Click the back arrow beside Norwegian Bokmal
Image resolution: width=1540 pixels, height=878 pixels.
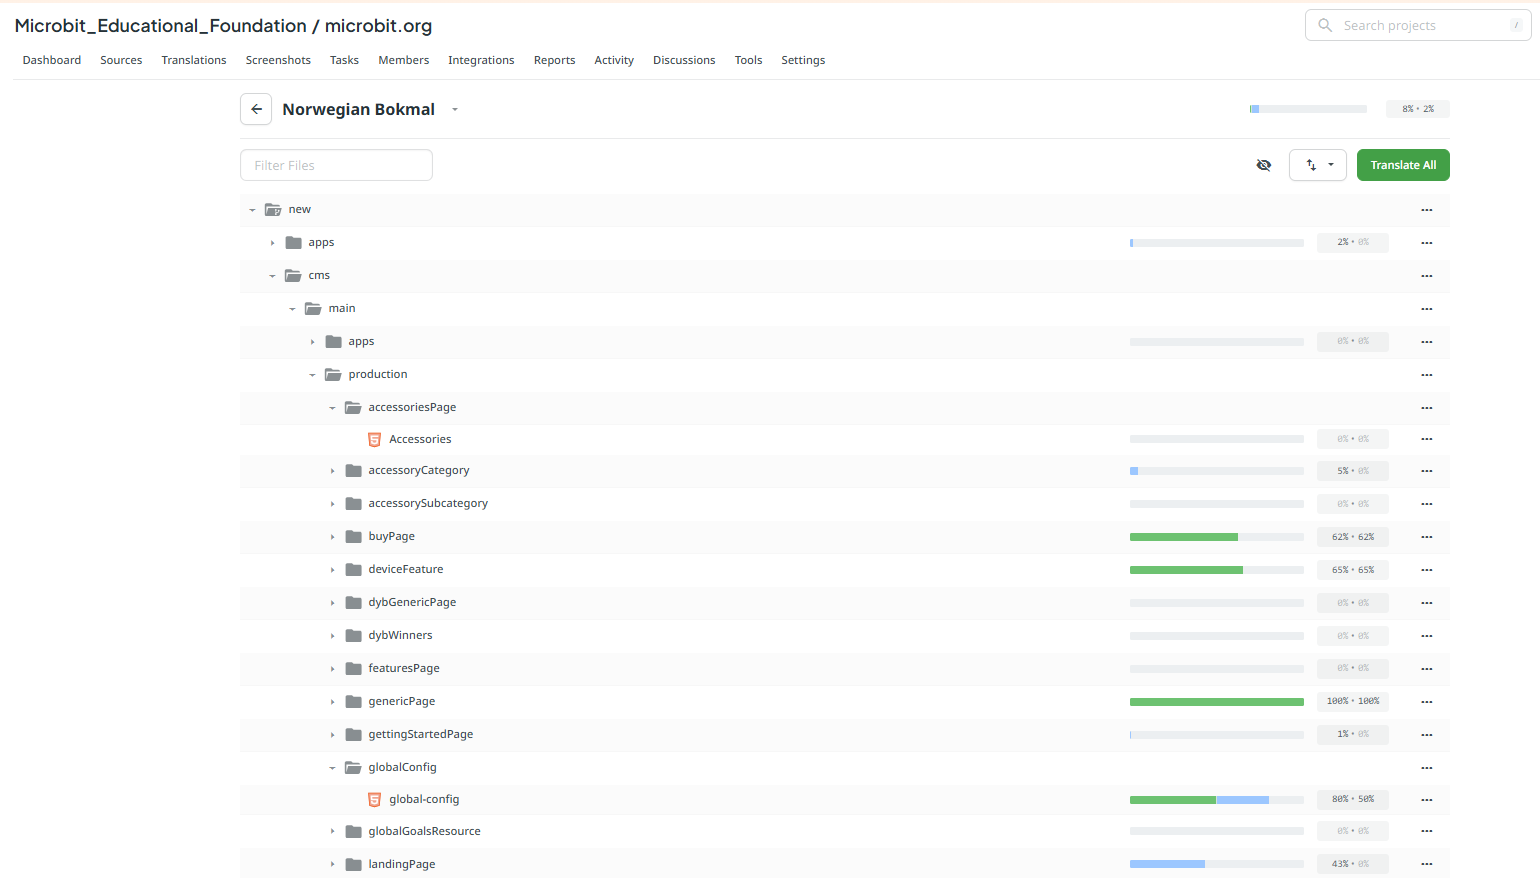(x=256, y=109)
